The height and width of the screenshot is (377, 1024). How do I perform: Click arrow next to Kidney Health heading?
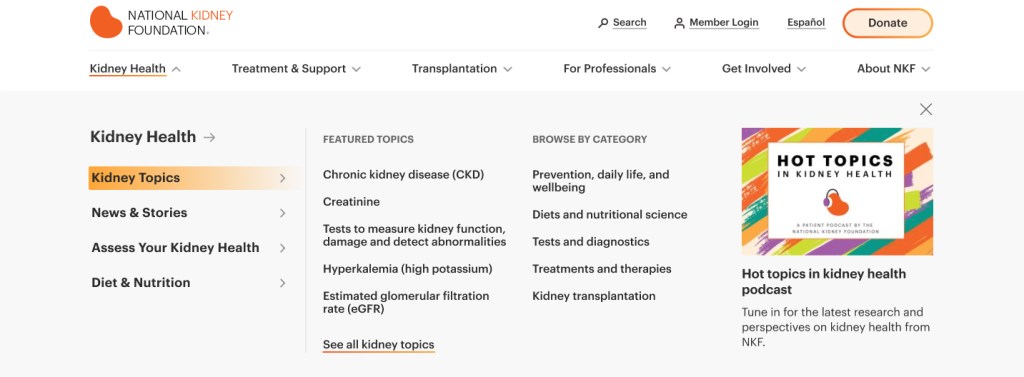point(209,137)
